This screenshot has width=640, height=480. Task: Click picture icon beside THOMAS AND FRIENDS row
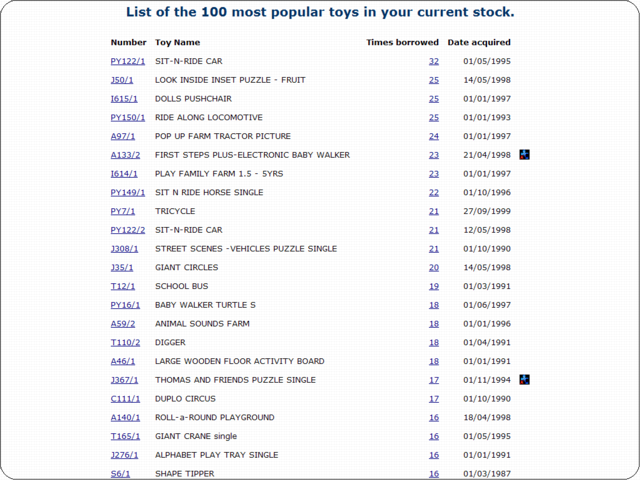tap(524, 380)
